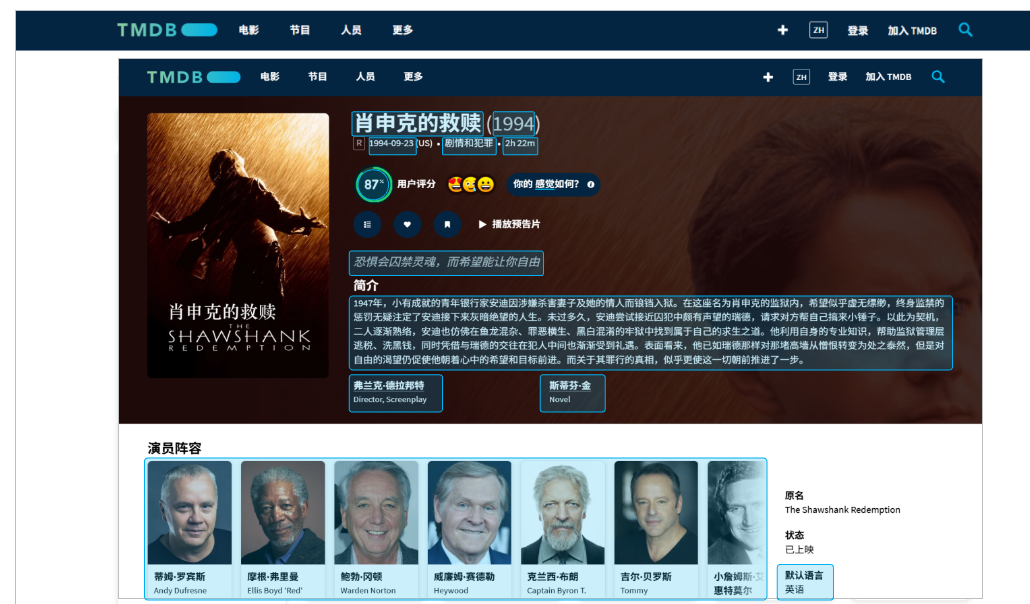Open the search magnifier in embedded page header

[x=938, y=77]
